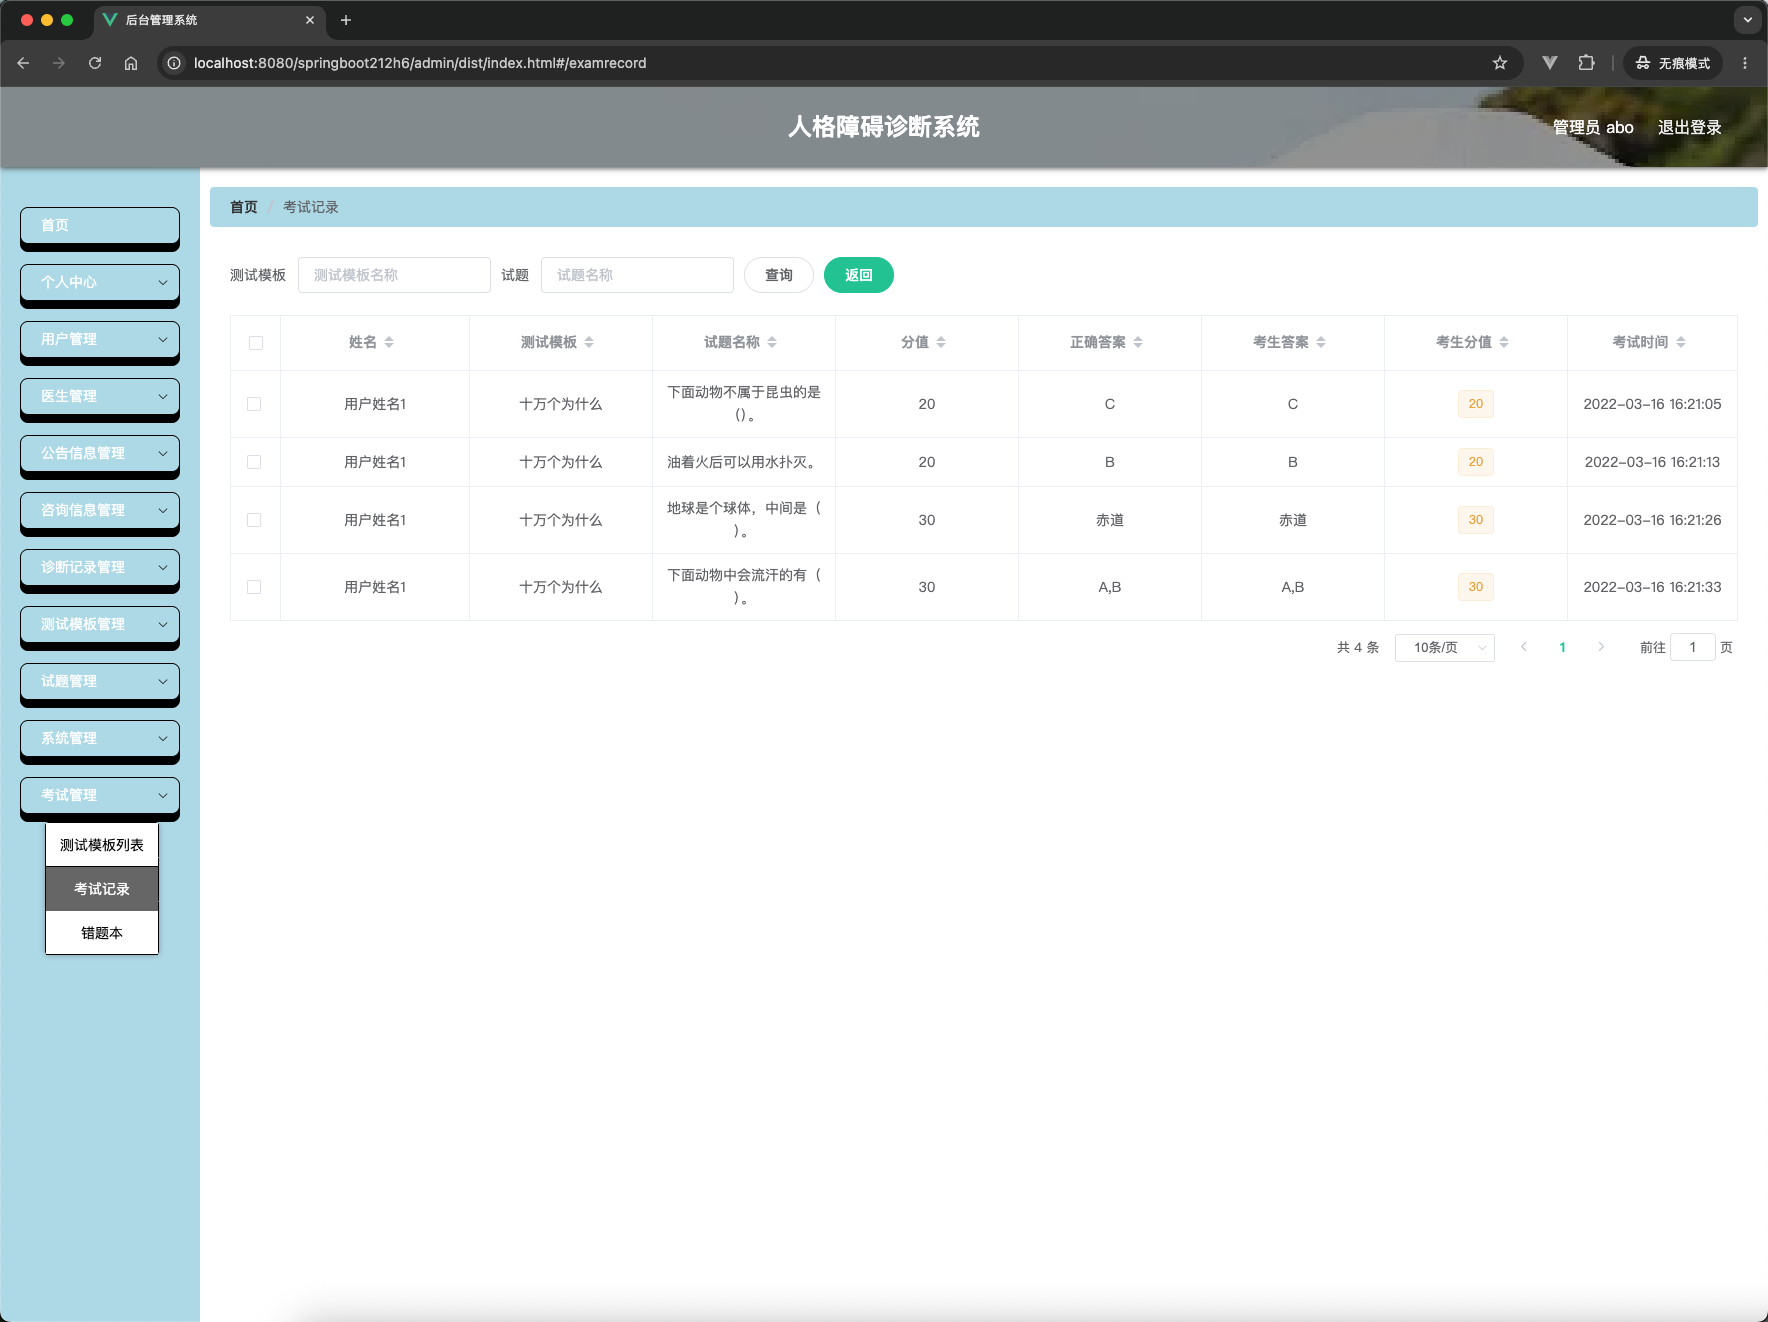Image resolution: width=1768 pixels, height=1322 pixels.
Task: Focus the 测试模板名称 input field
Action: [x=394, y=275]
